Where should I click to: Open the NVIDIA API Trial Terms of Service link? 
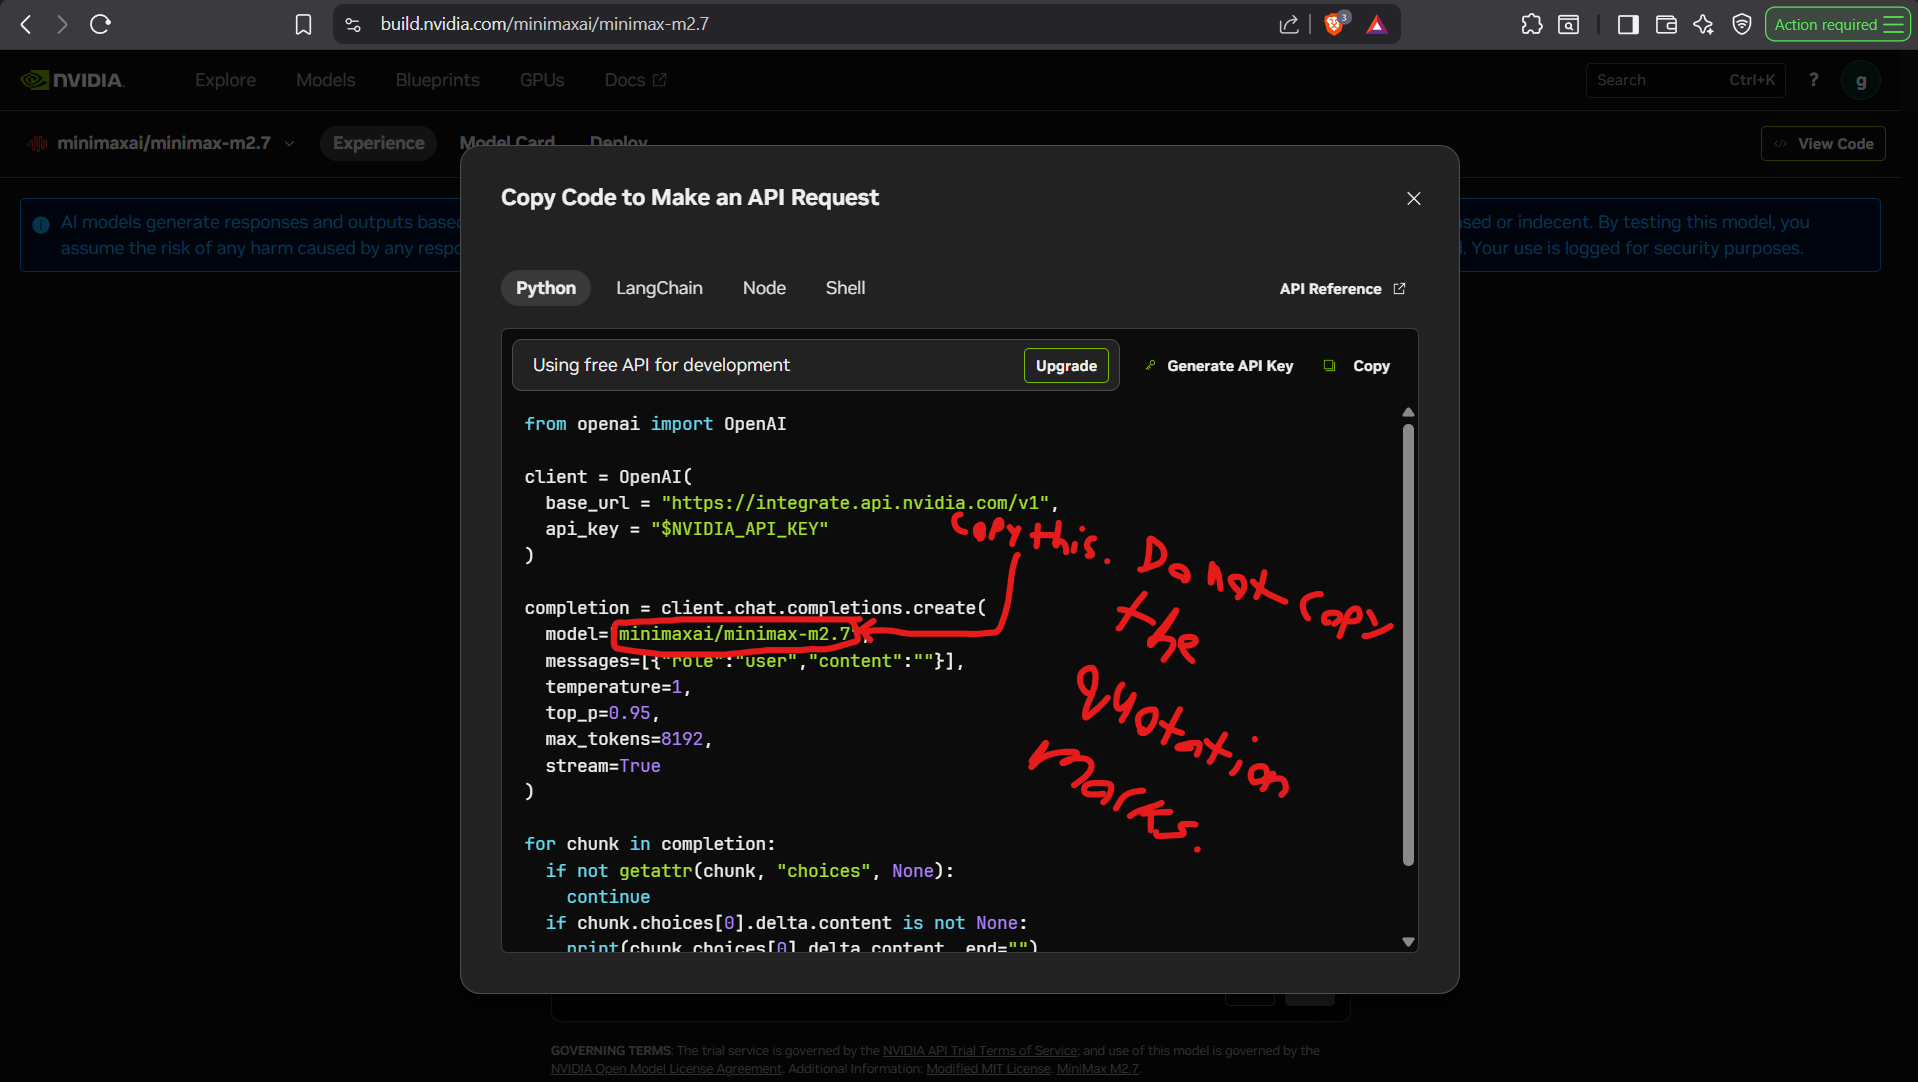click(980, 1051)
